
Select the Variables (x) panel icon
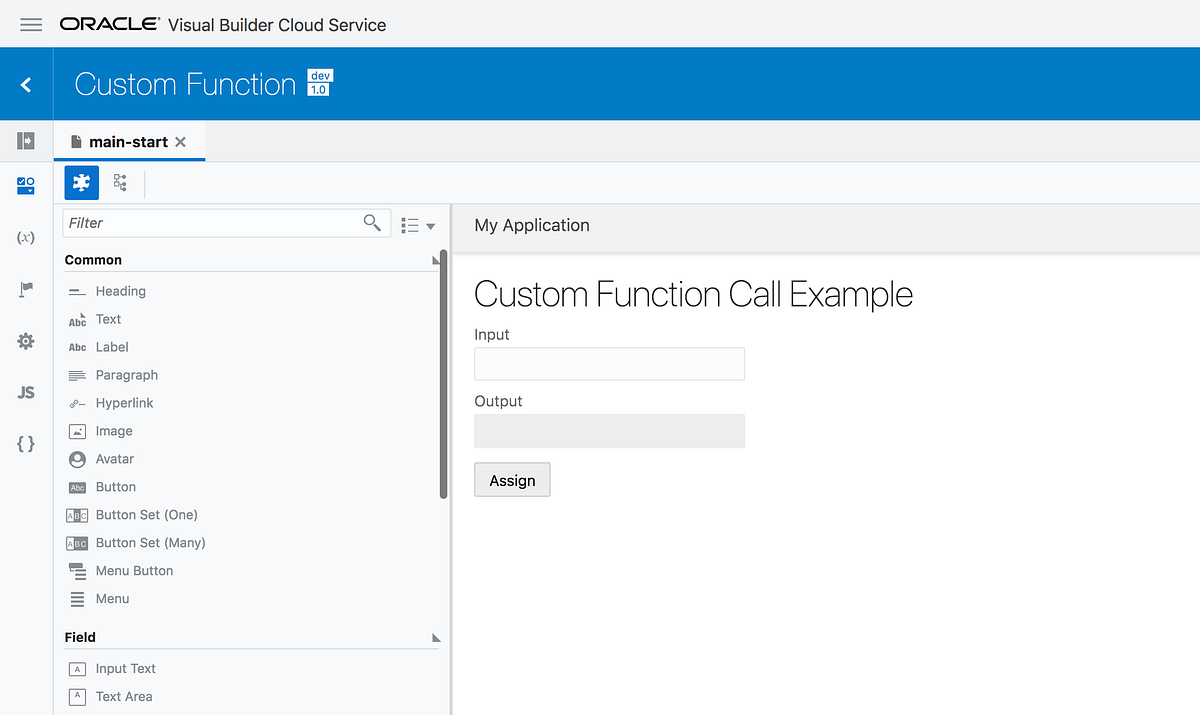25,237
